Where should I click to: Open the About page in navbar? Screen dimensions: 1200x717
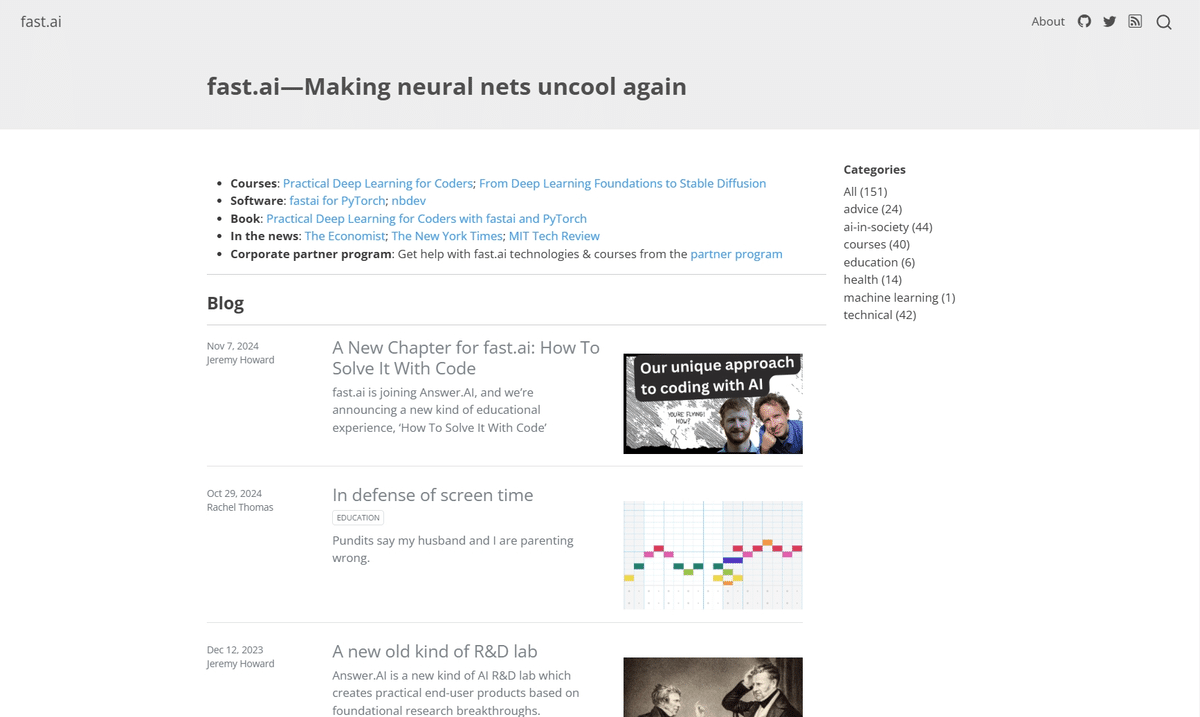pos(1048,21)
